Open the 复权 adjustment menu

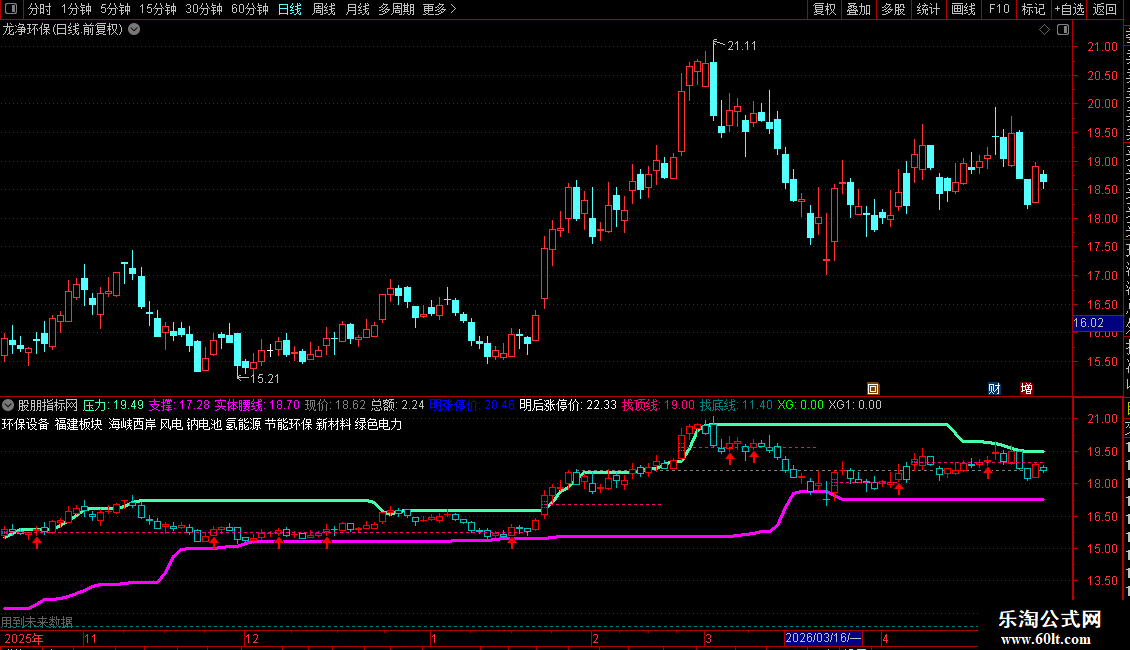click(824, 9)
